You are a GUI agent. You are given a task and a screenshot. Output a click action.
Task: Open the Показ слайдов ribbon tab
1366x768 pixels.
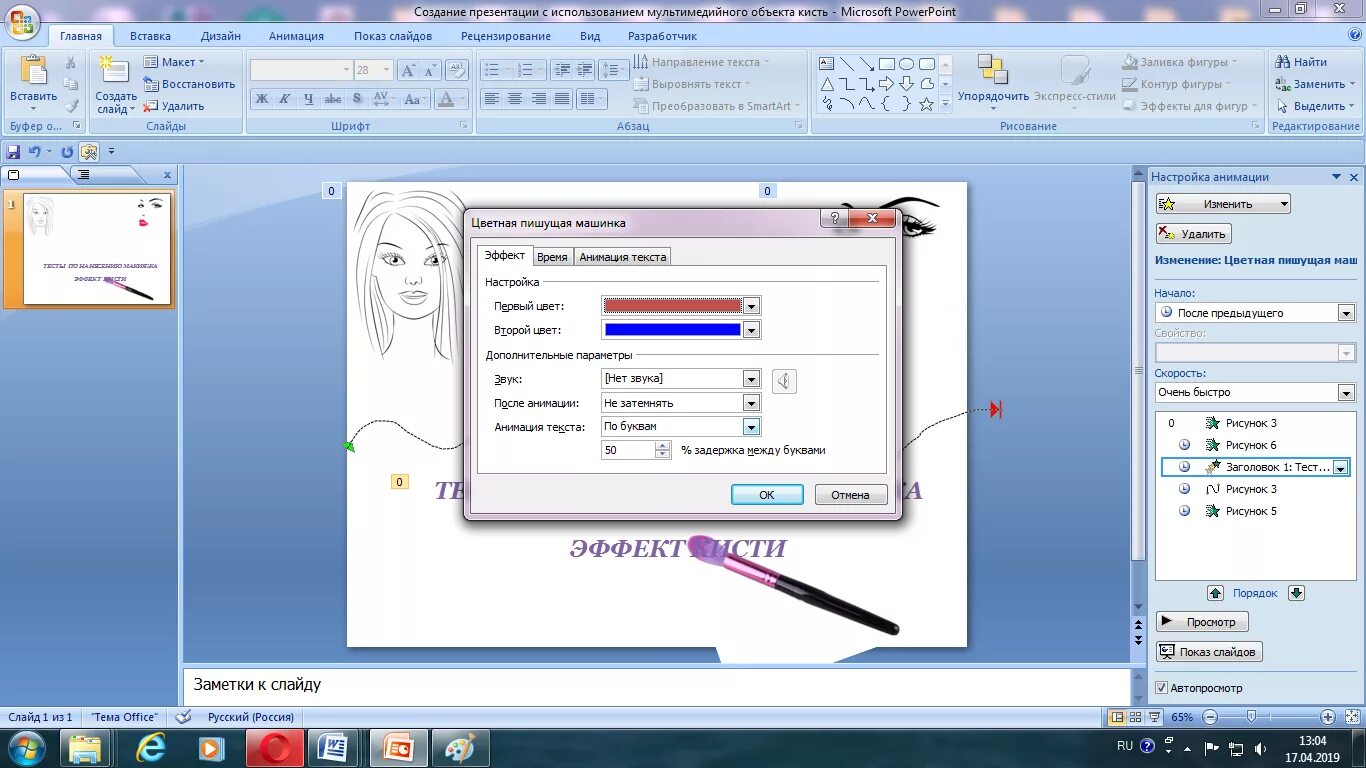393,36
